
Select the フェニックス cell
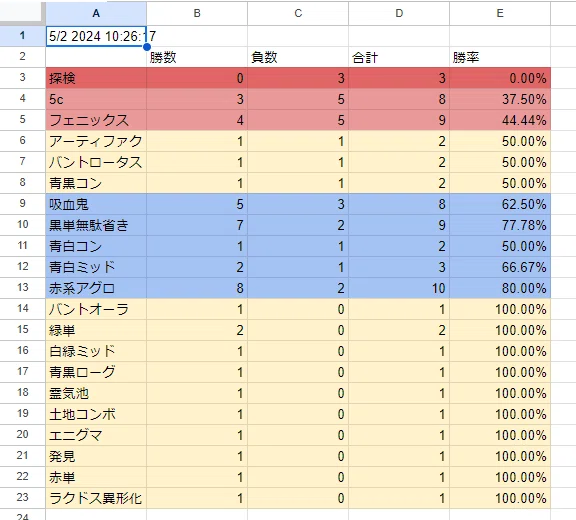96,120
